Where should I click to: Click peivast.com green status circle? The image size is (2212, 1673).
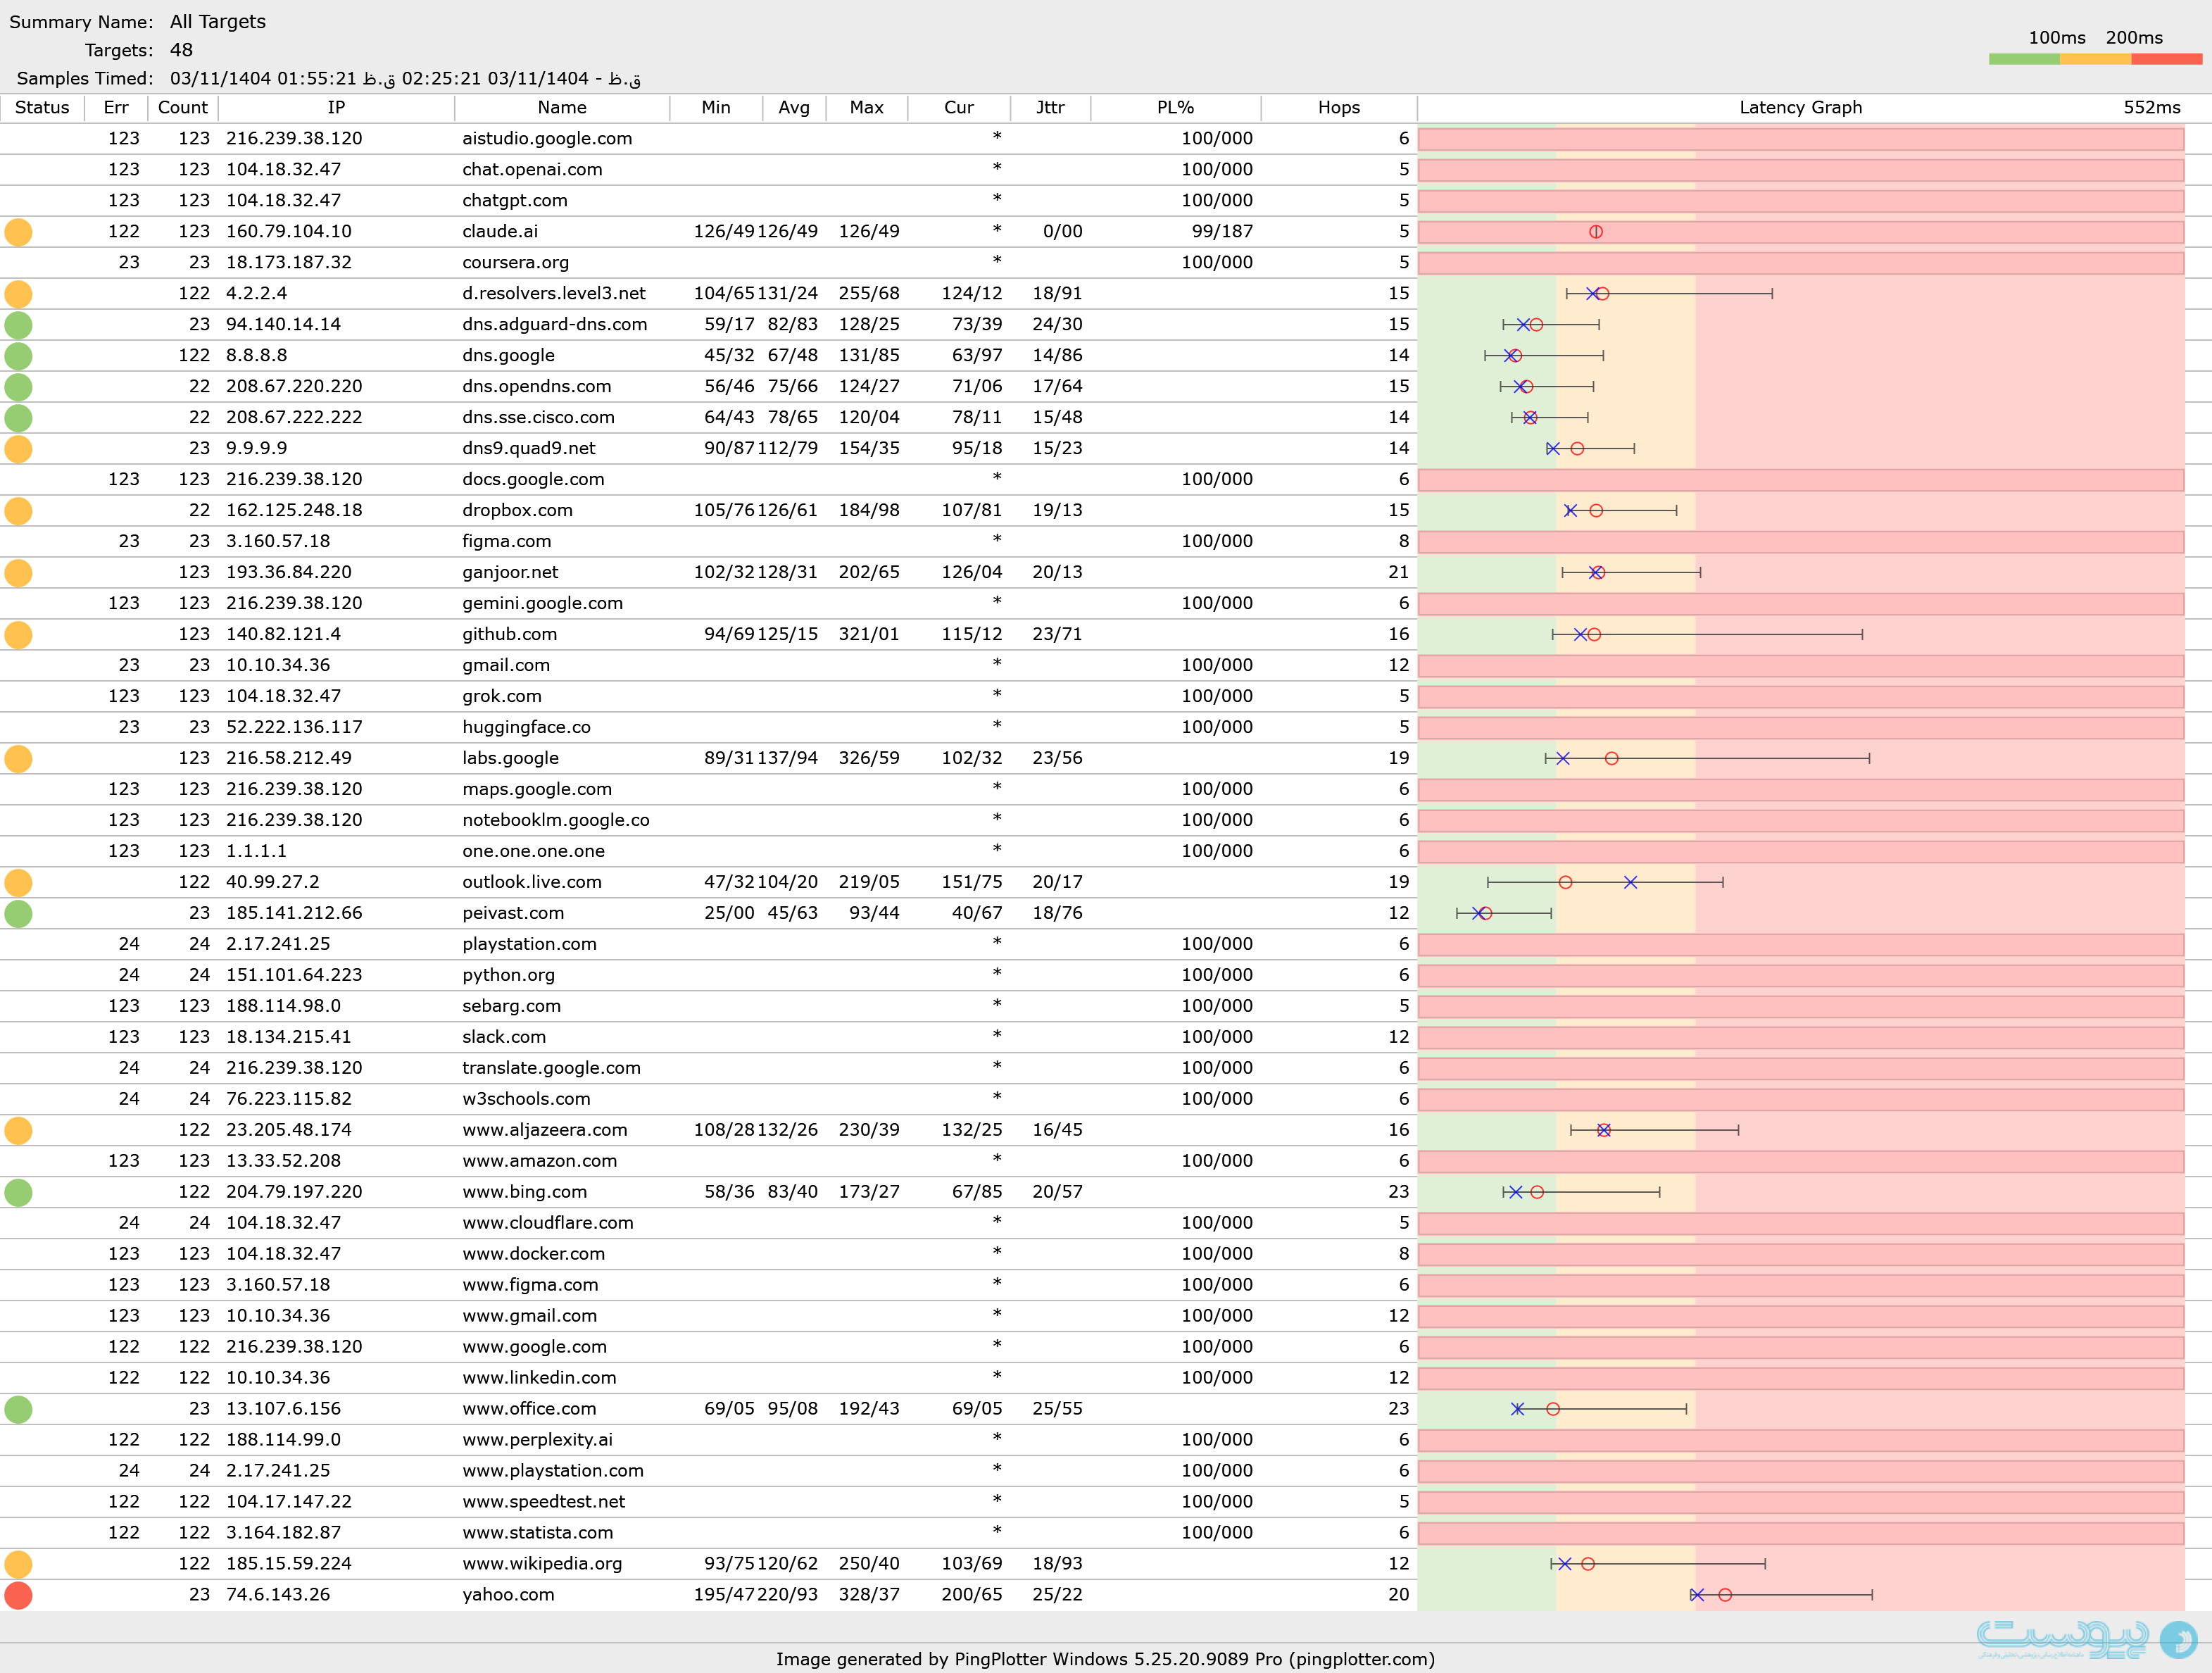(18, 914)
